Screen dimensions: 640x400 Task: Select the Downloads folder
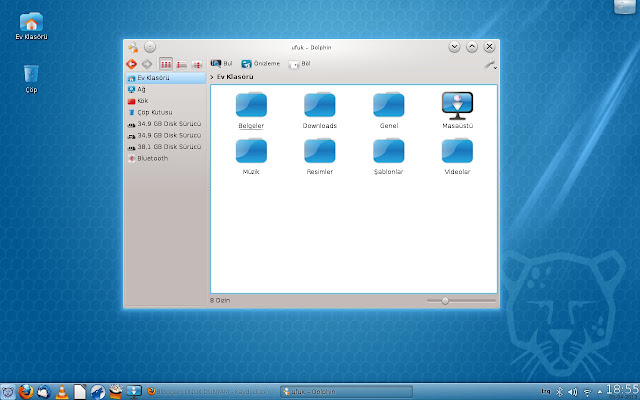(320, 110)
